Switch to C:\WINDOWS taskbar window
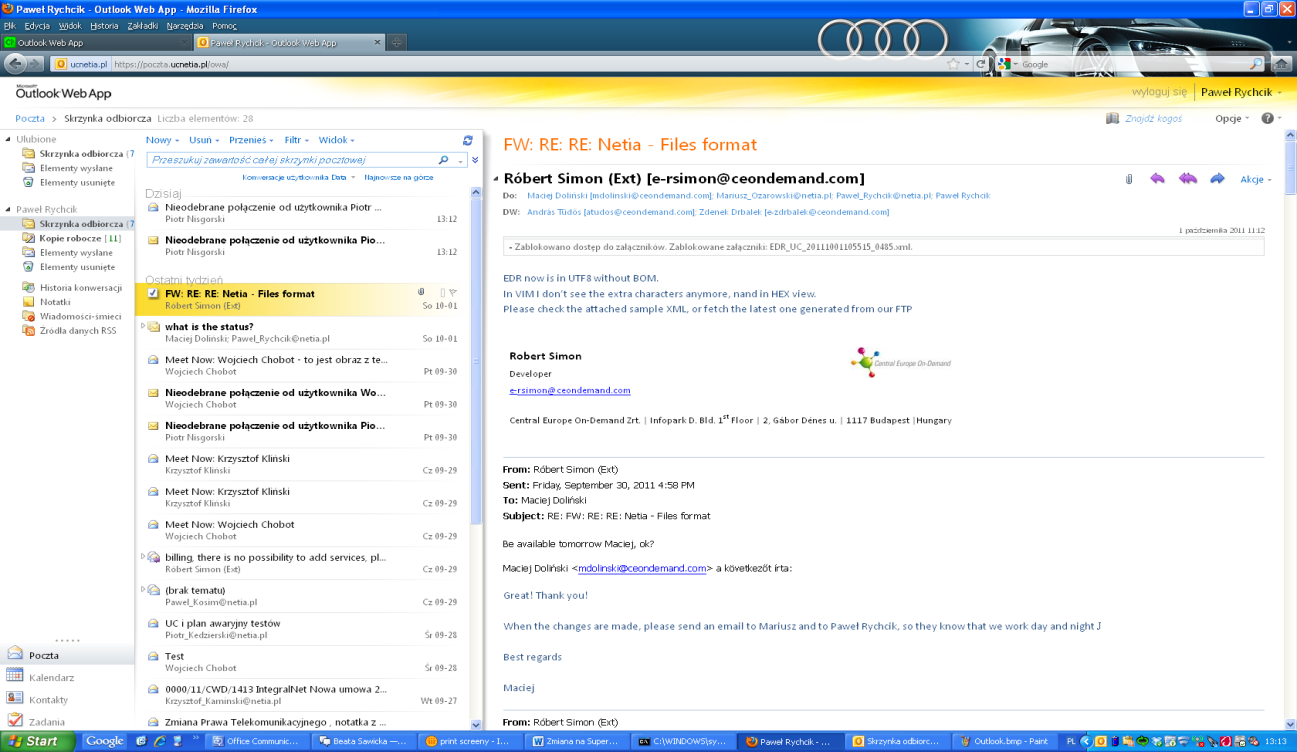 point(683,741)
